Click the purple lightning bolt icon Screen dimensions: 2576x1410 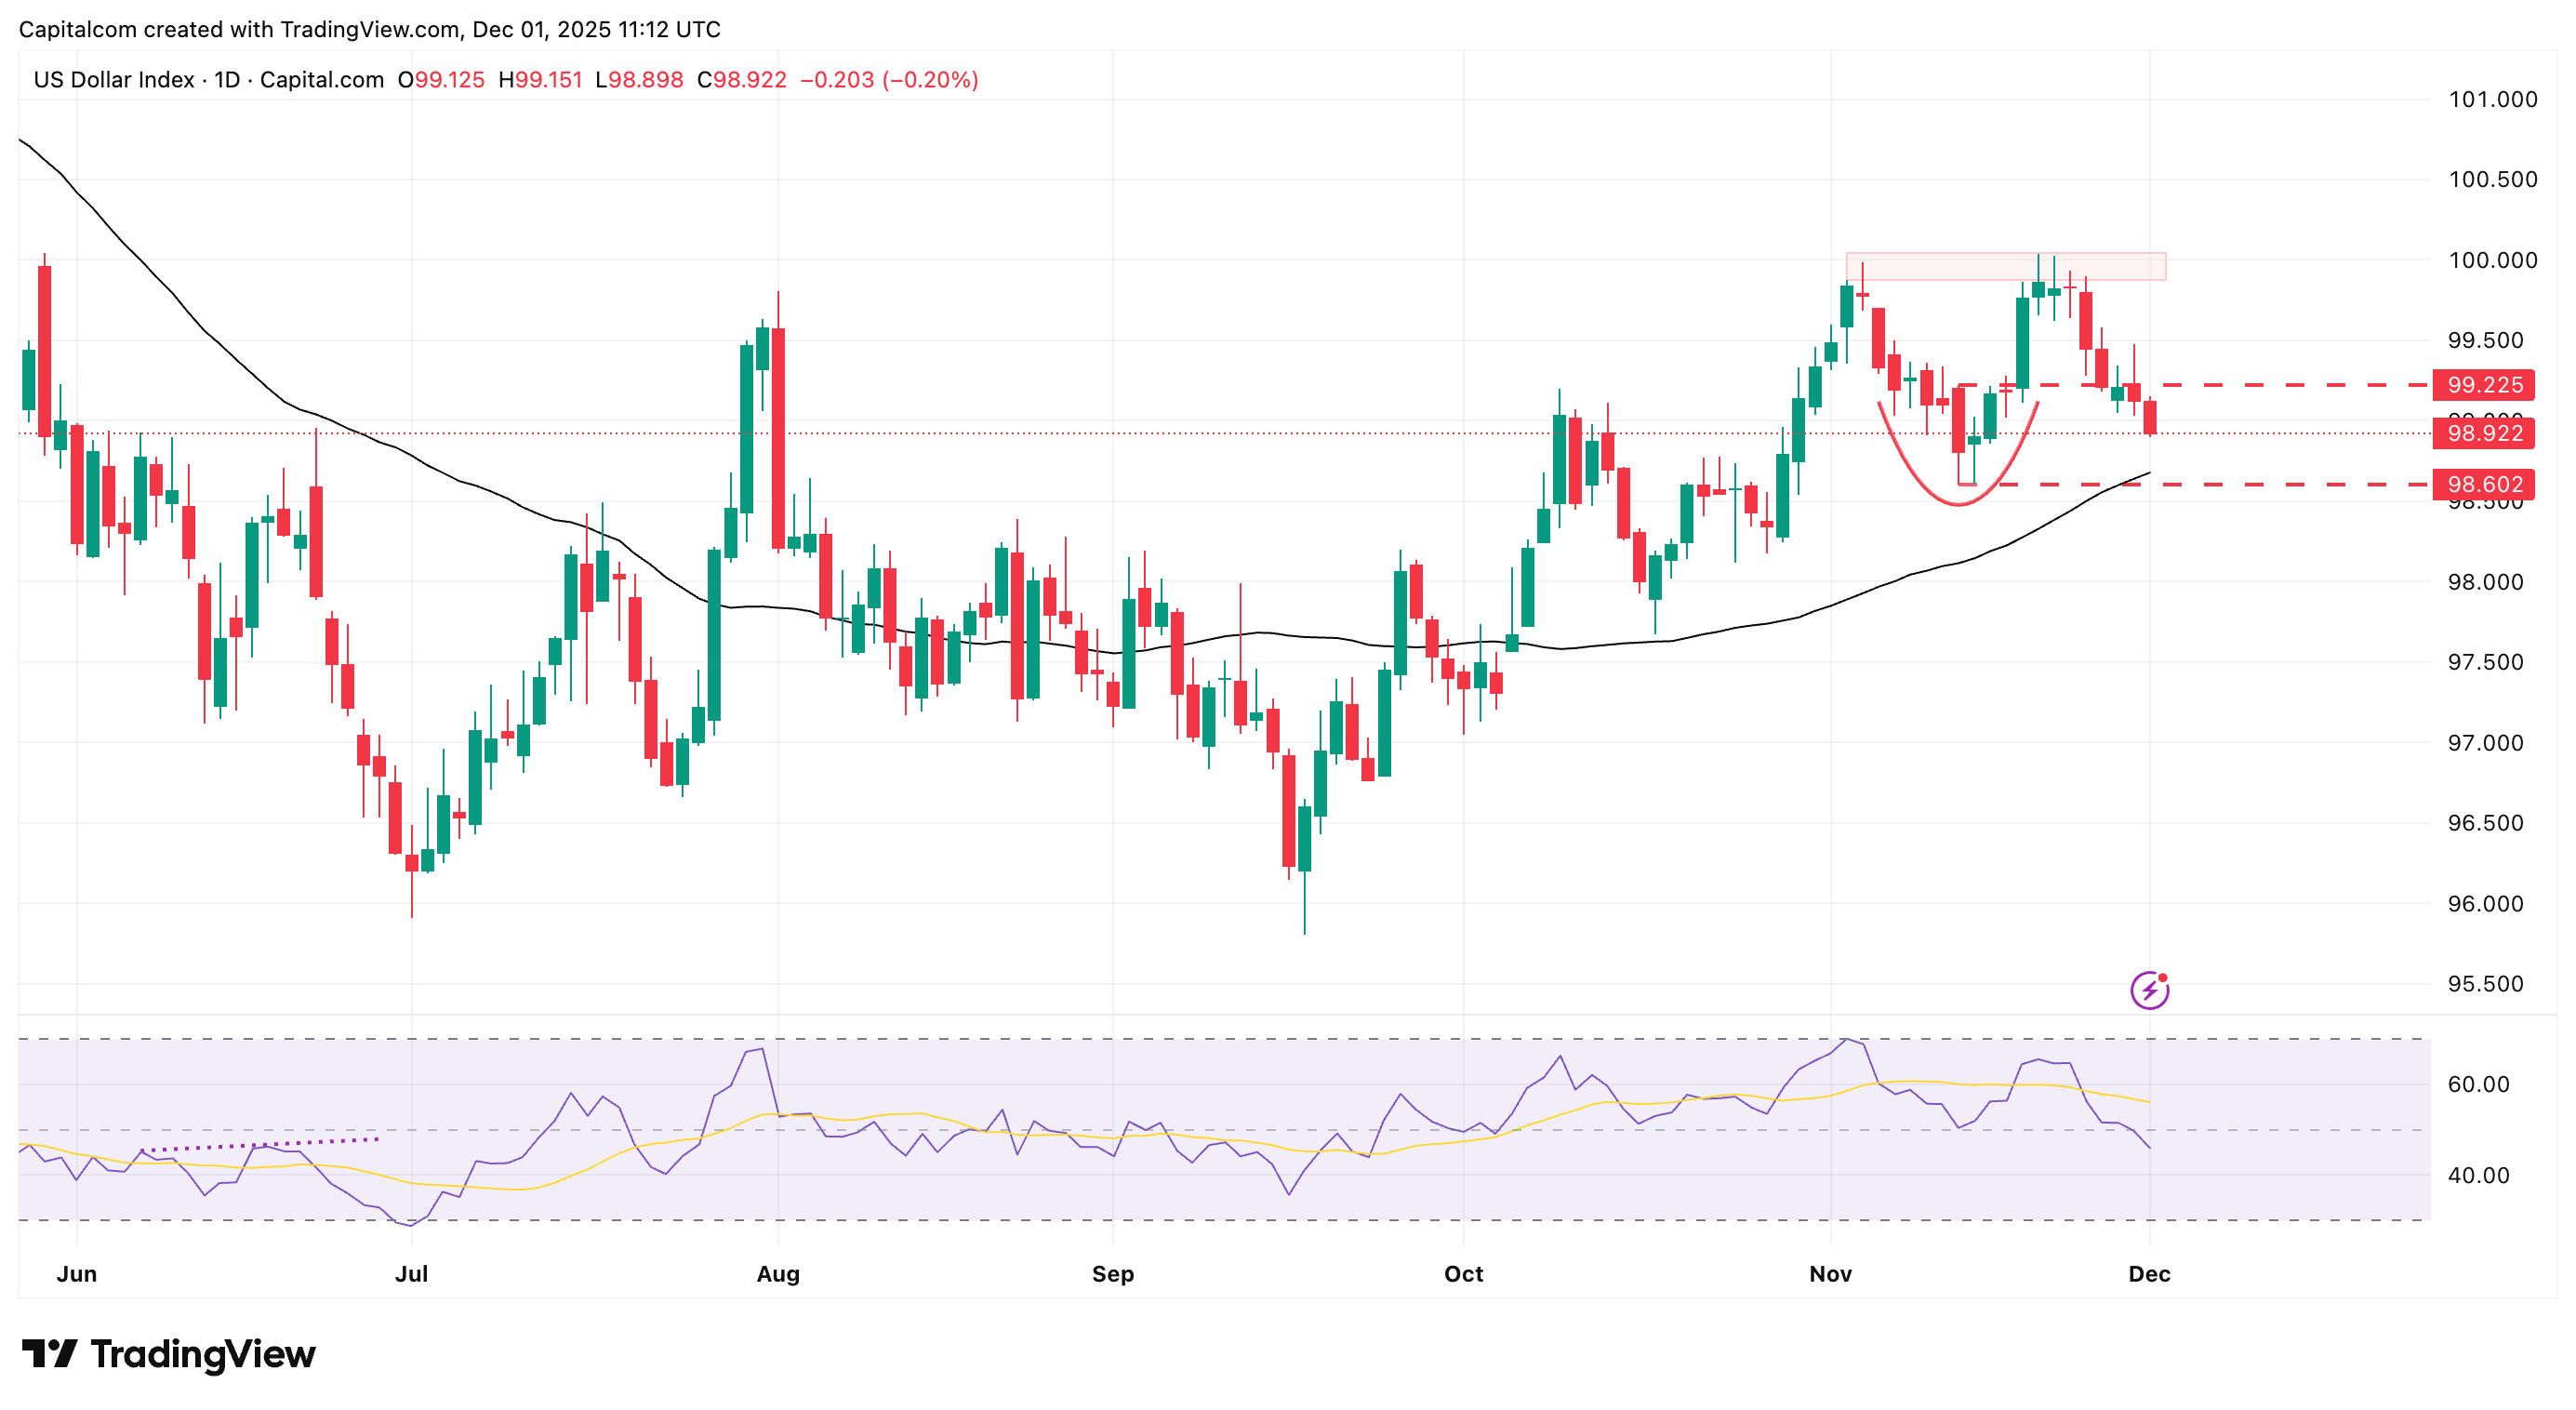pyautogui.click(x=2148, y=990)
